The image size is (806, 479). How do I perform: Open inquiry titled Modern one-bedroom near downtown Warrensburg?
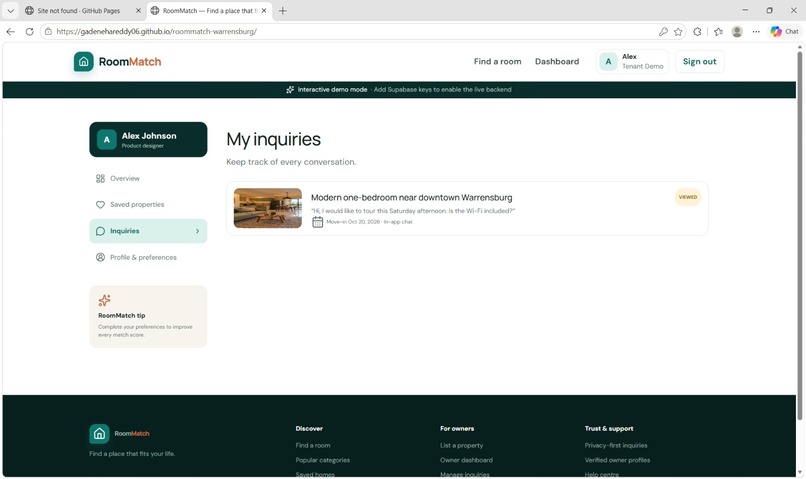coord(412,197)
